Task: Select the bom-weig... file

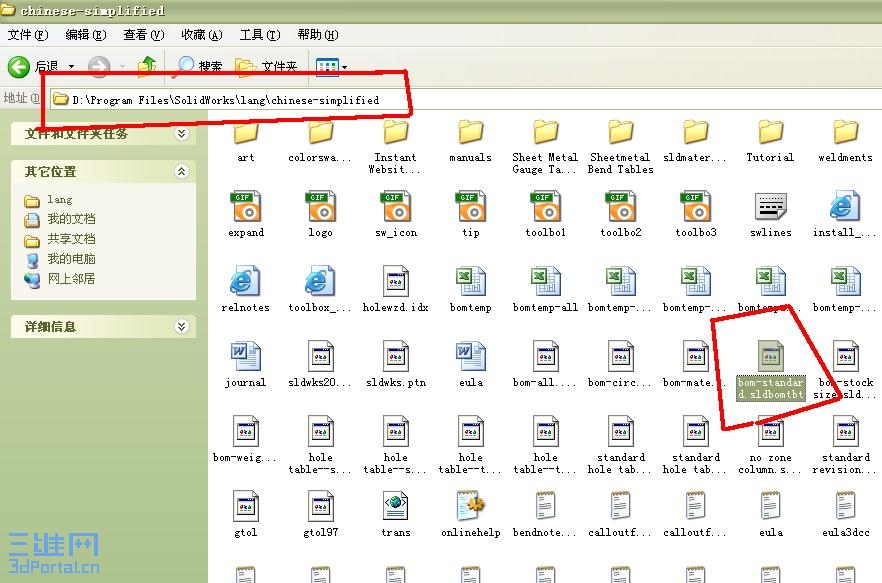Action: pyautogui.click(x=245, y=439)
